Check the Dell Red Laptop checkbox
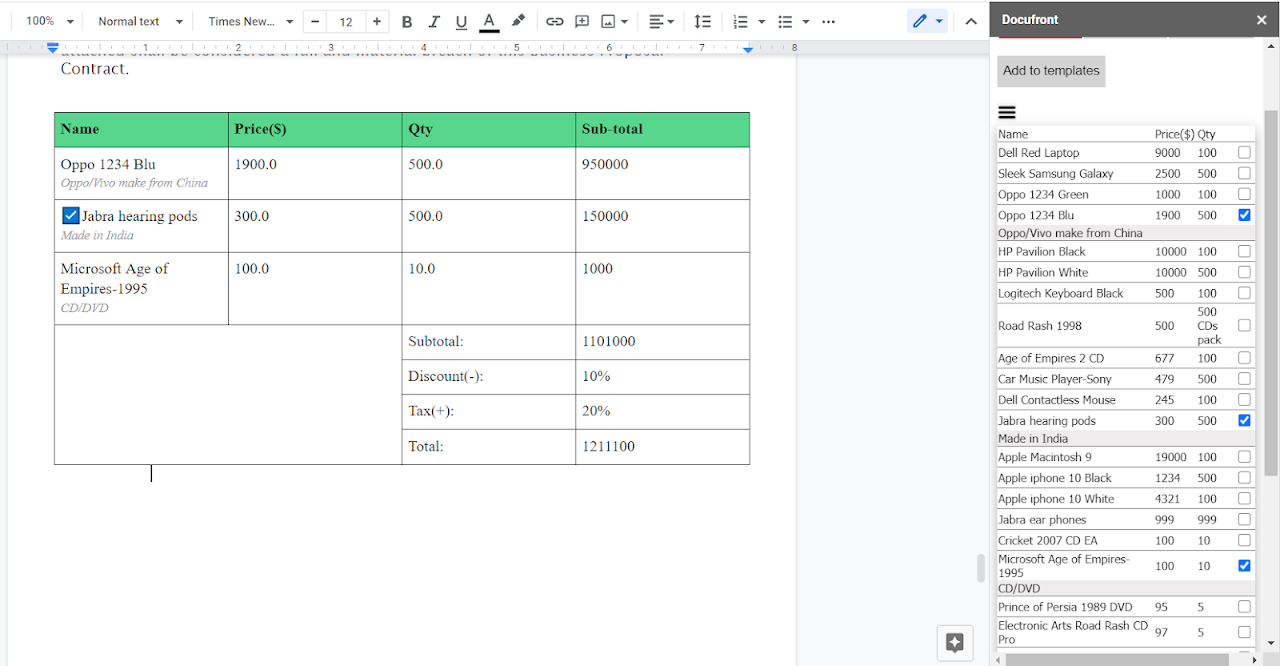1280x666 pixels. [1244, 153]
